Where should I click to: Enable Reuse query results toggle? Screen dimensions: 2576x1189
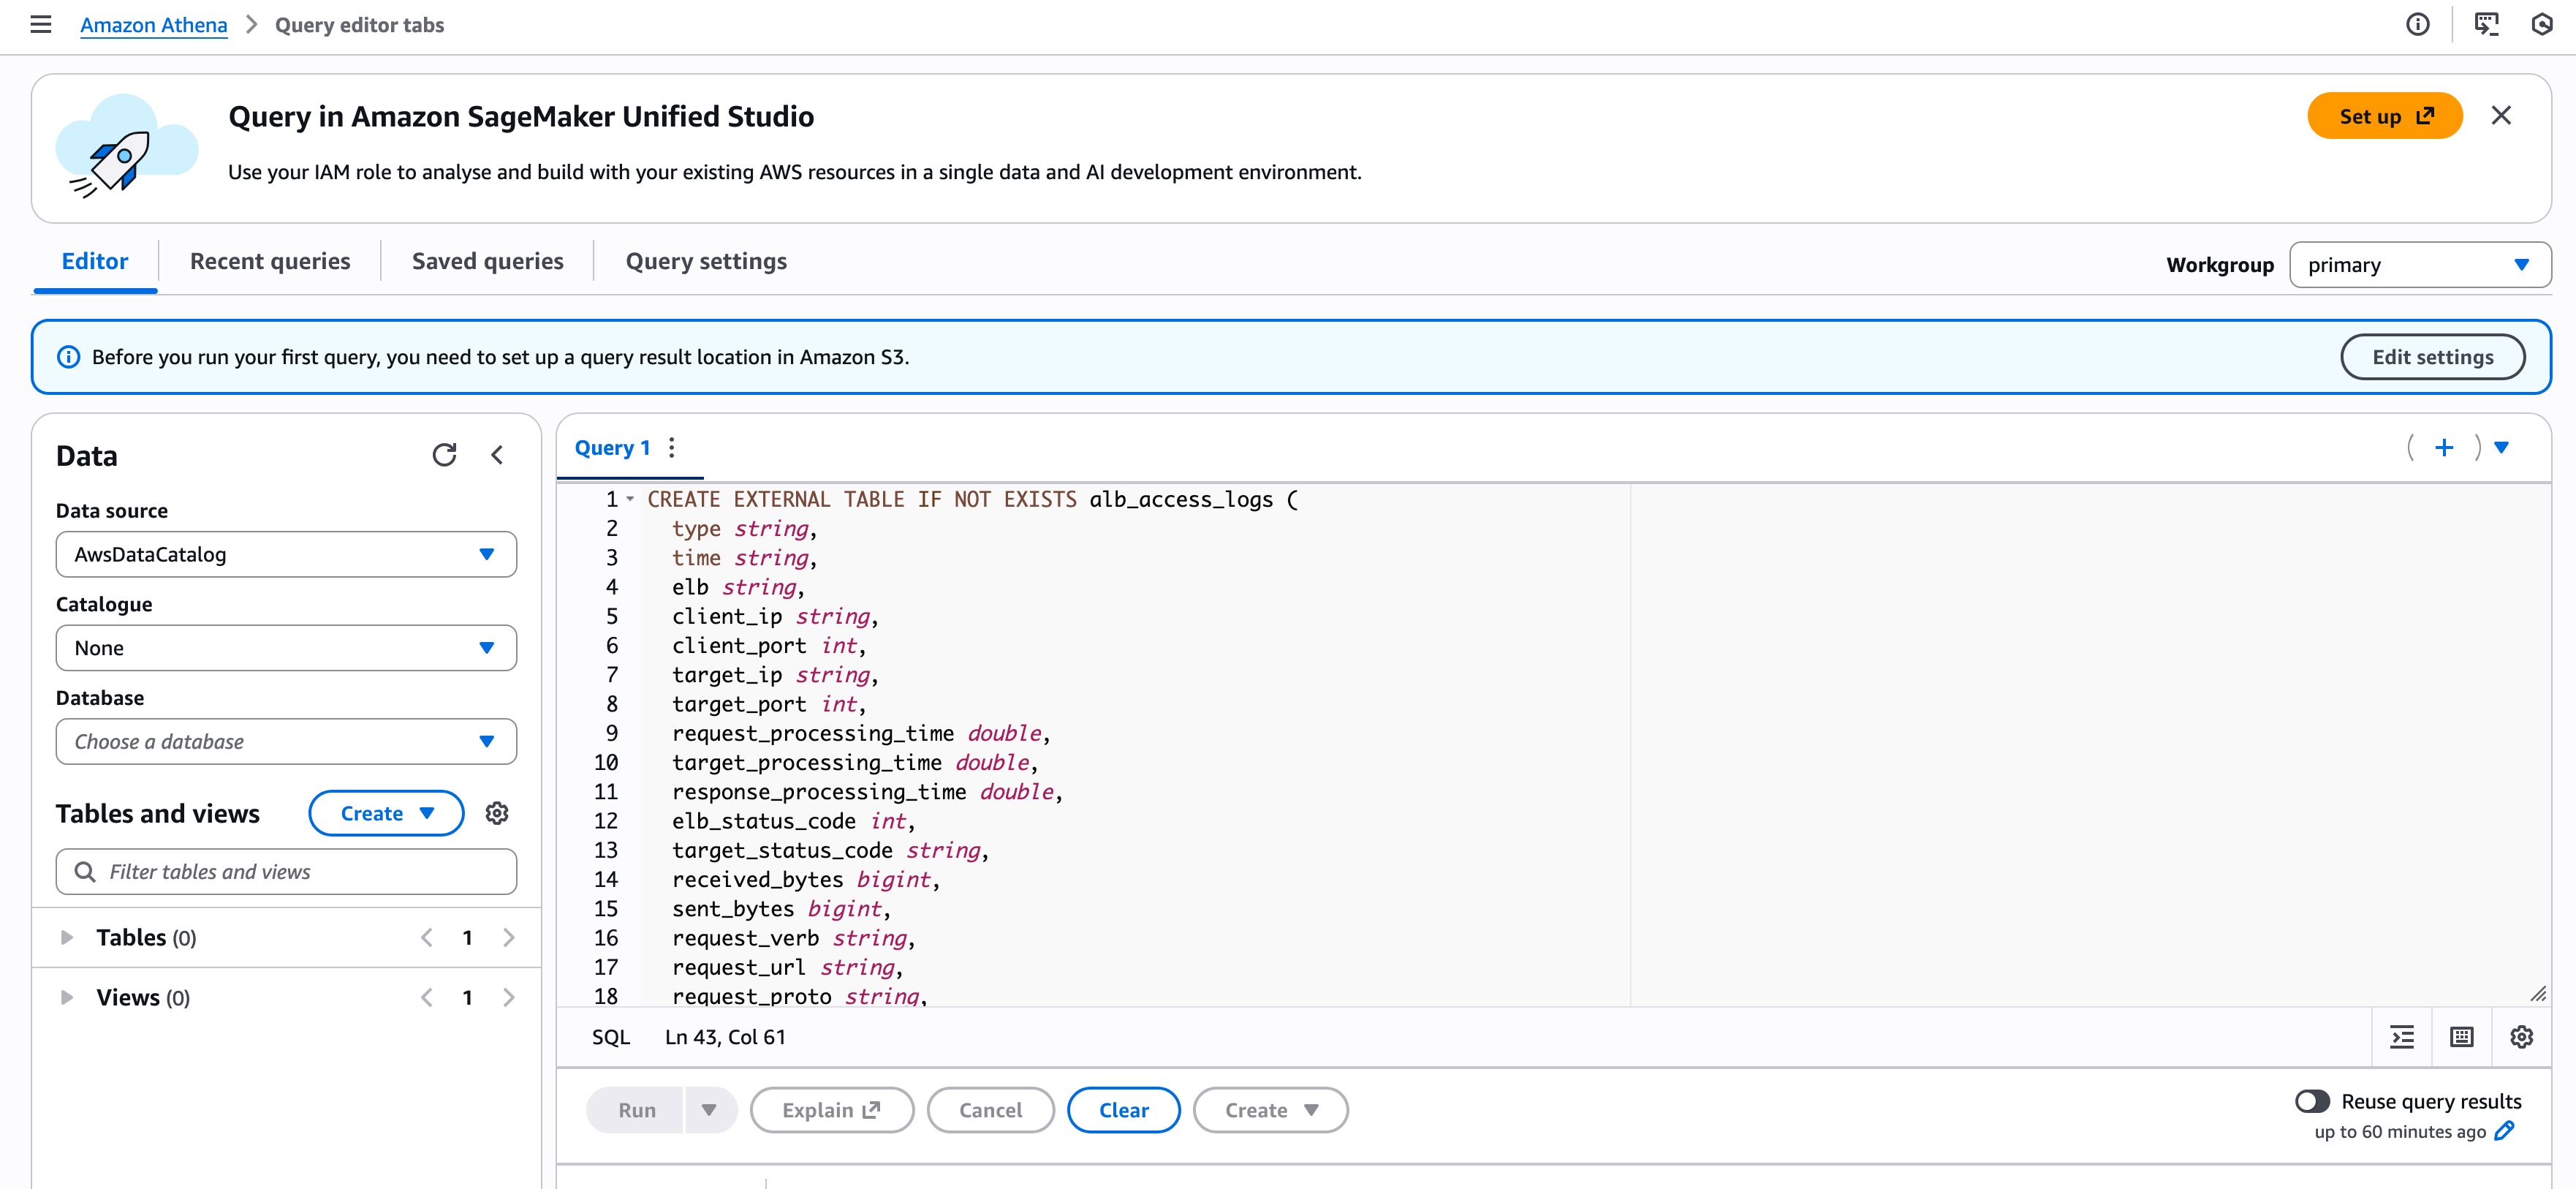click(2312, 1101)
